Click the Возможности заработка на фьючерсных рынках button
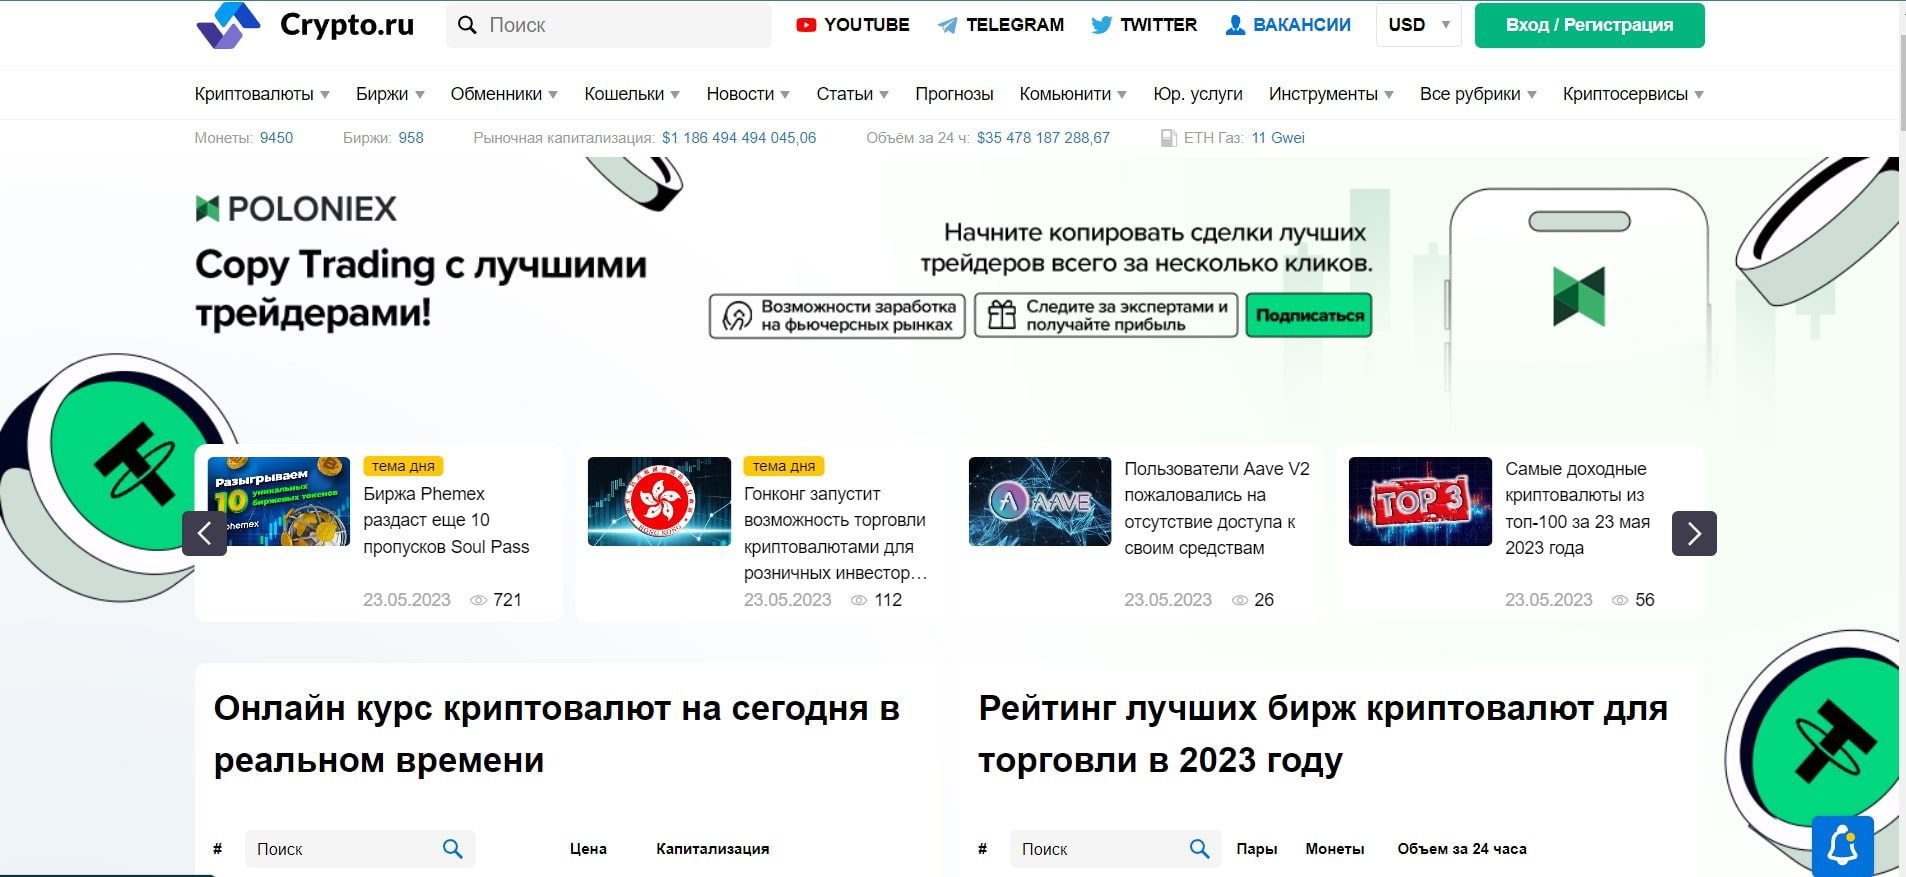 click(x=837, y=315)
